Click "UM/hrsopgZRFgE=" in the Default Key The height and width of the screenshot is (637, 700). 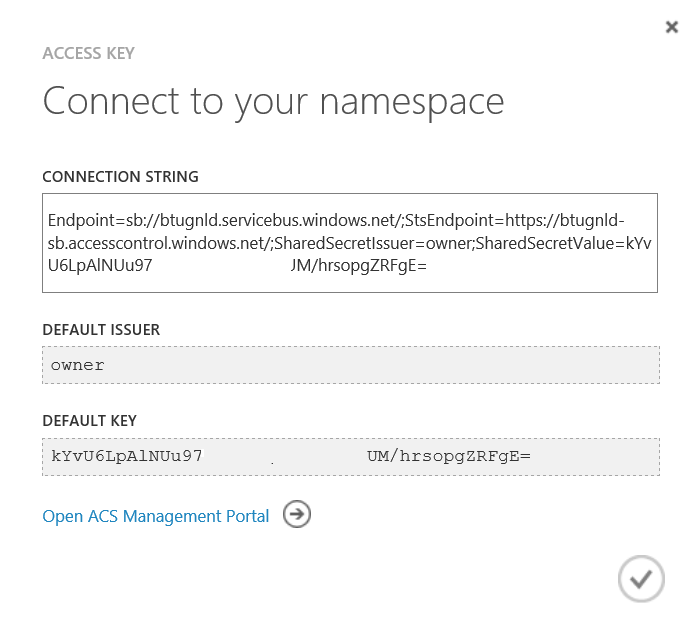click(448, 456)
